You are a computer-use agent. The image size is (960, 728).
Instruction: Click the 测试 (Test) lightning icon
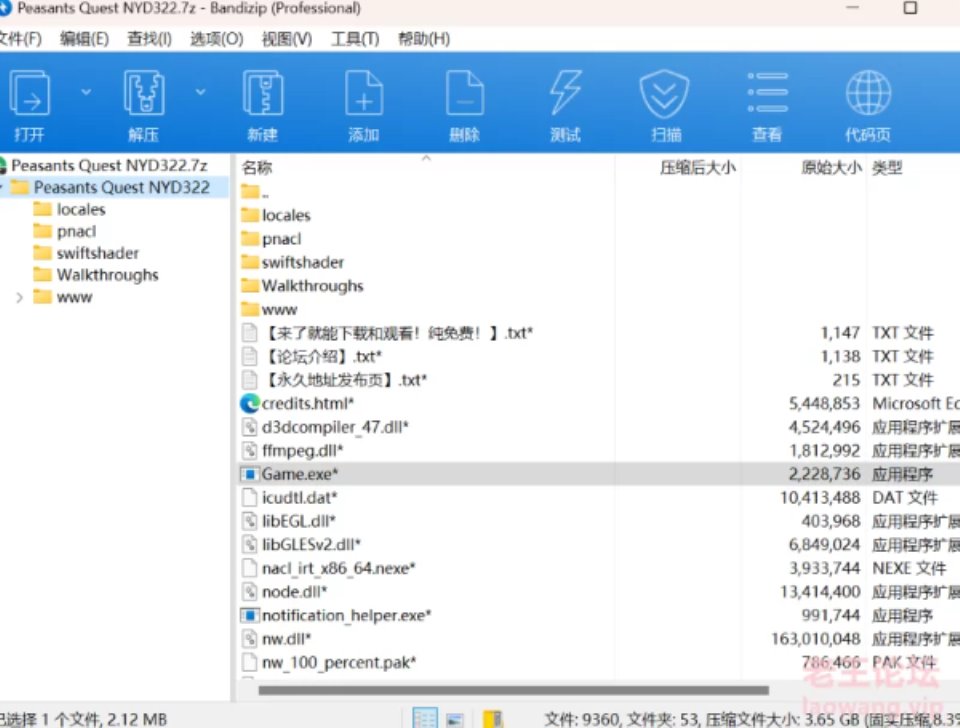pos(565,93)
